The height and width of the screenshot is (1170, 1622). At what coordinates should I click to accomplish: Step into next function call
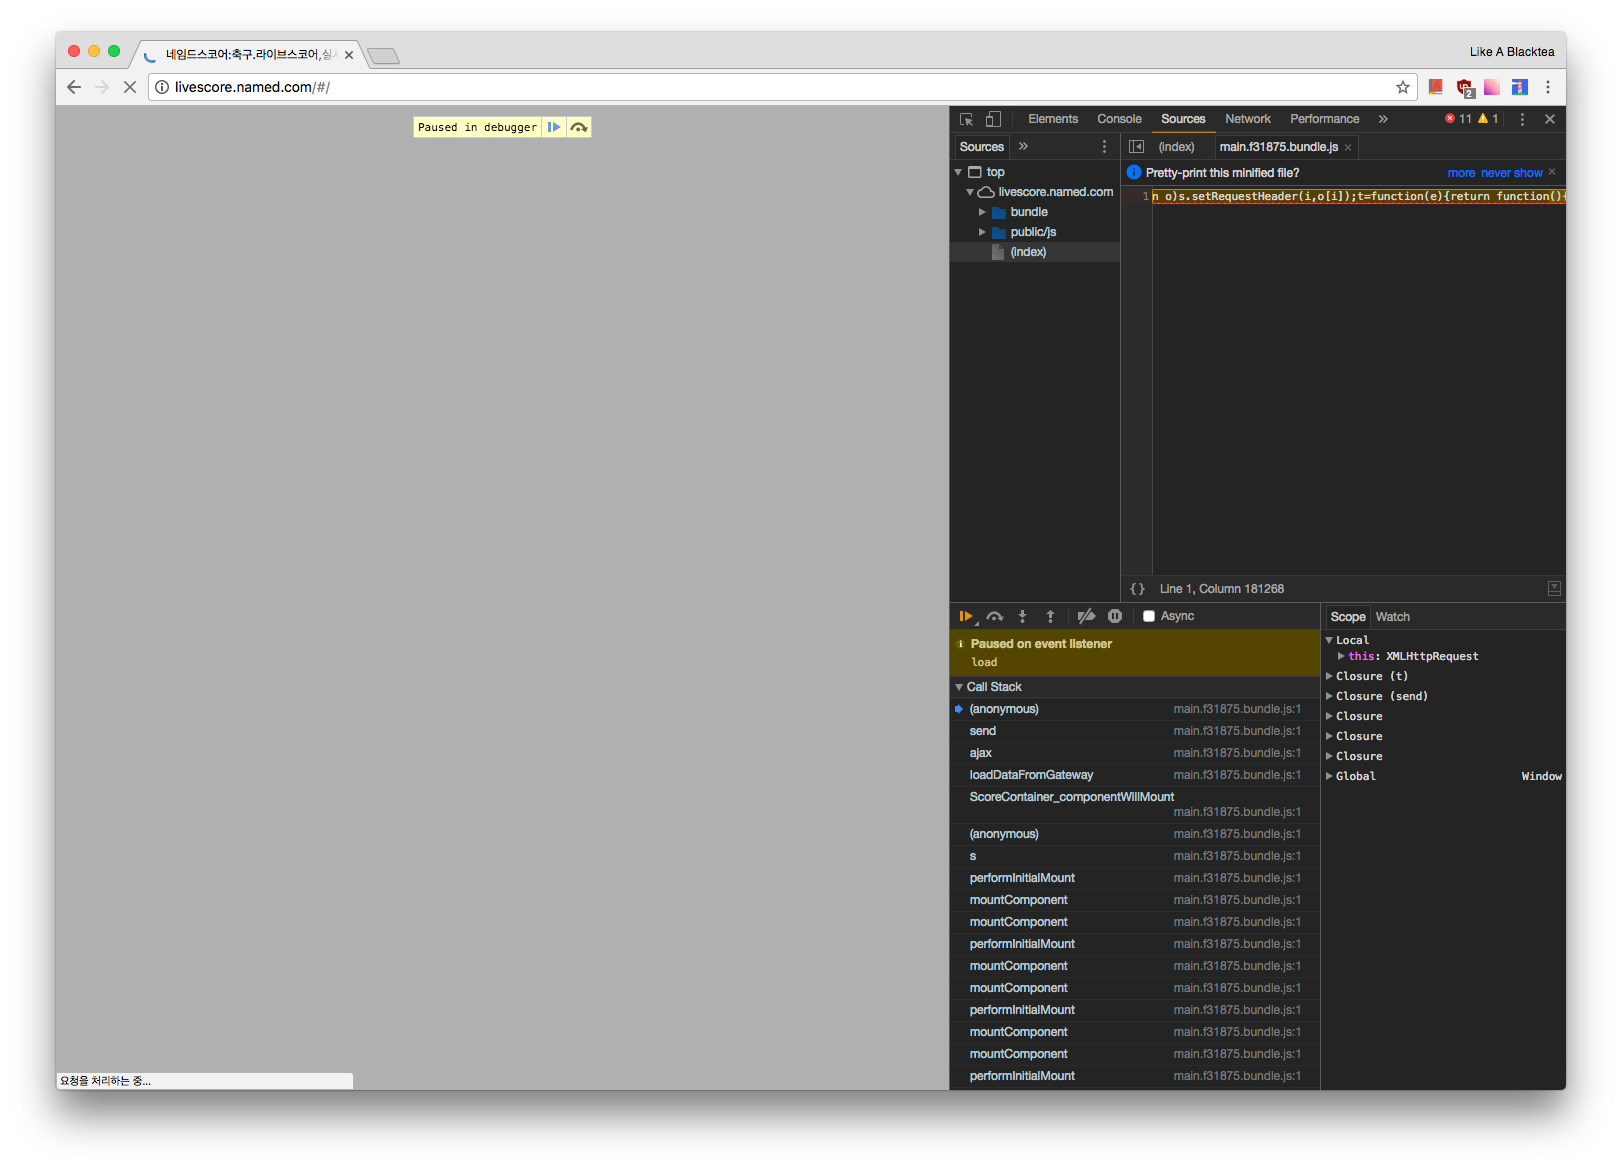pyautogui.click(x=1022, y=617)
